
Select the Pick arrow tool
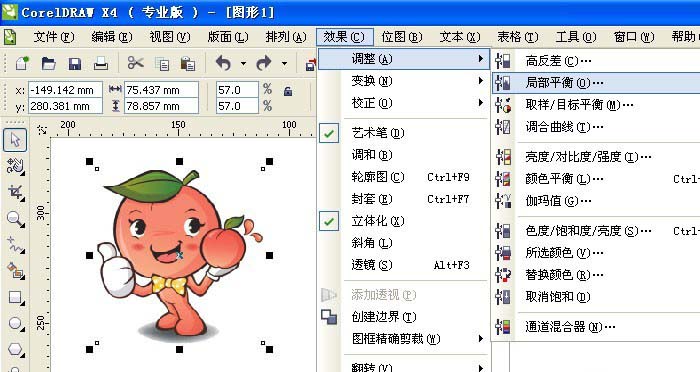point(15,140)
